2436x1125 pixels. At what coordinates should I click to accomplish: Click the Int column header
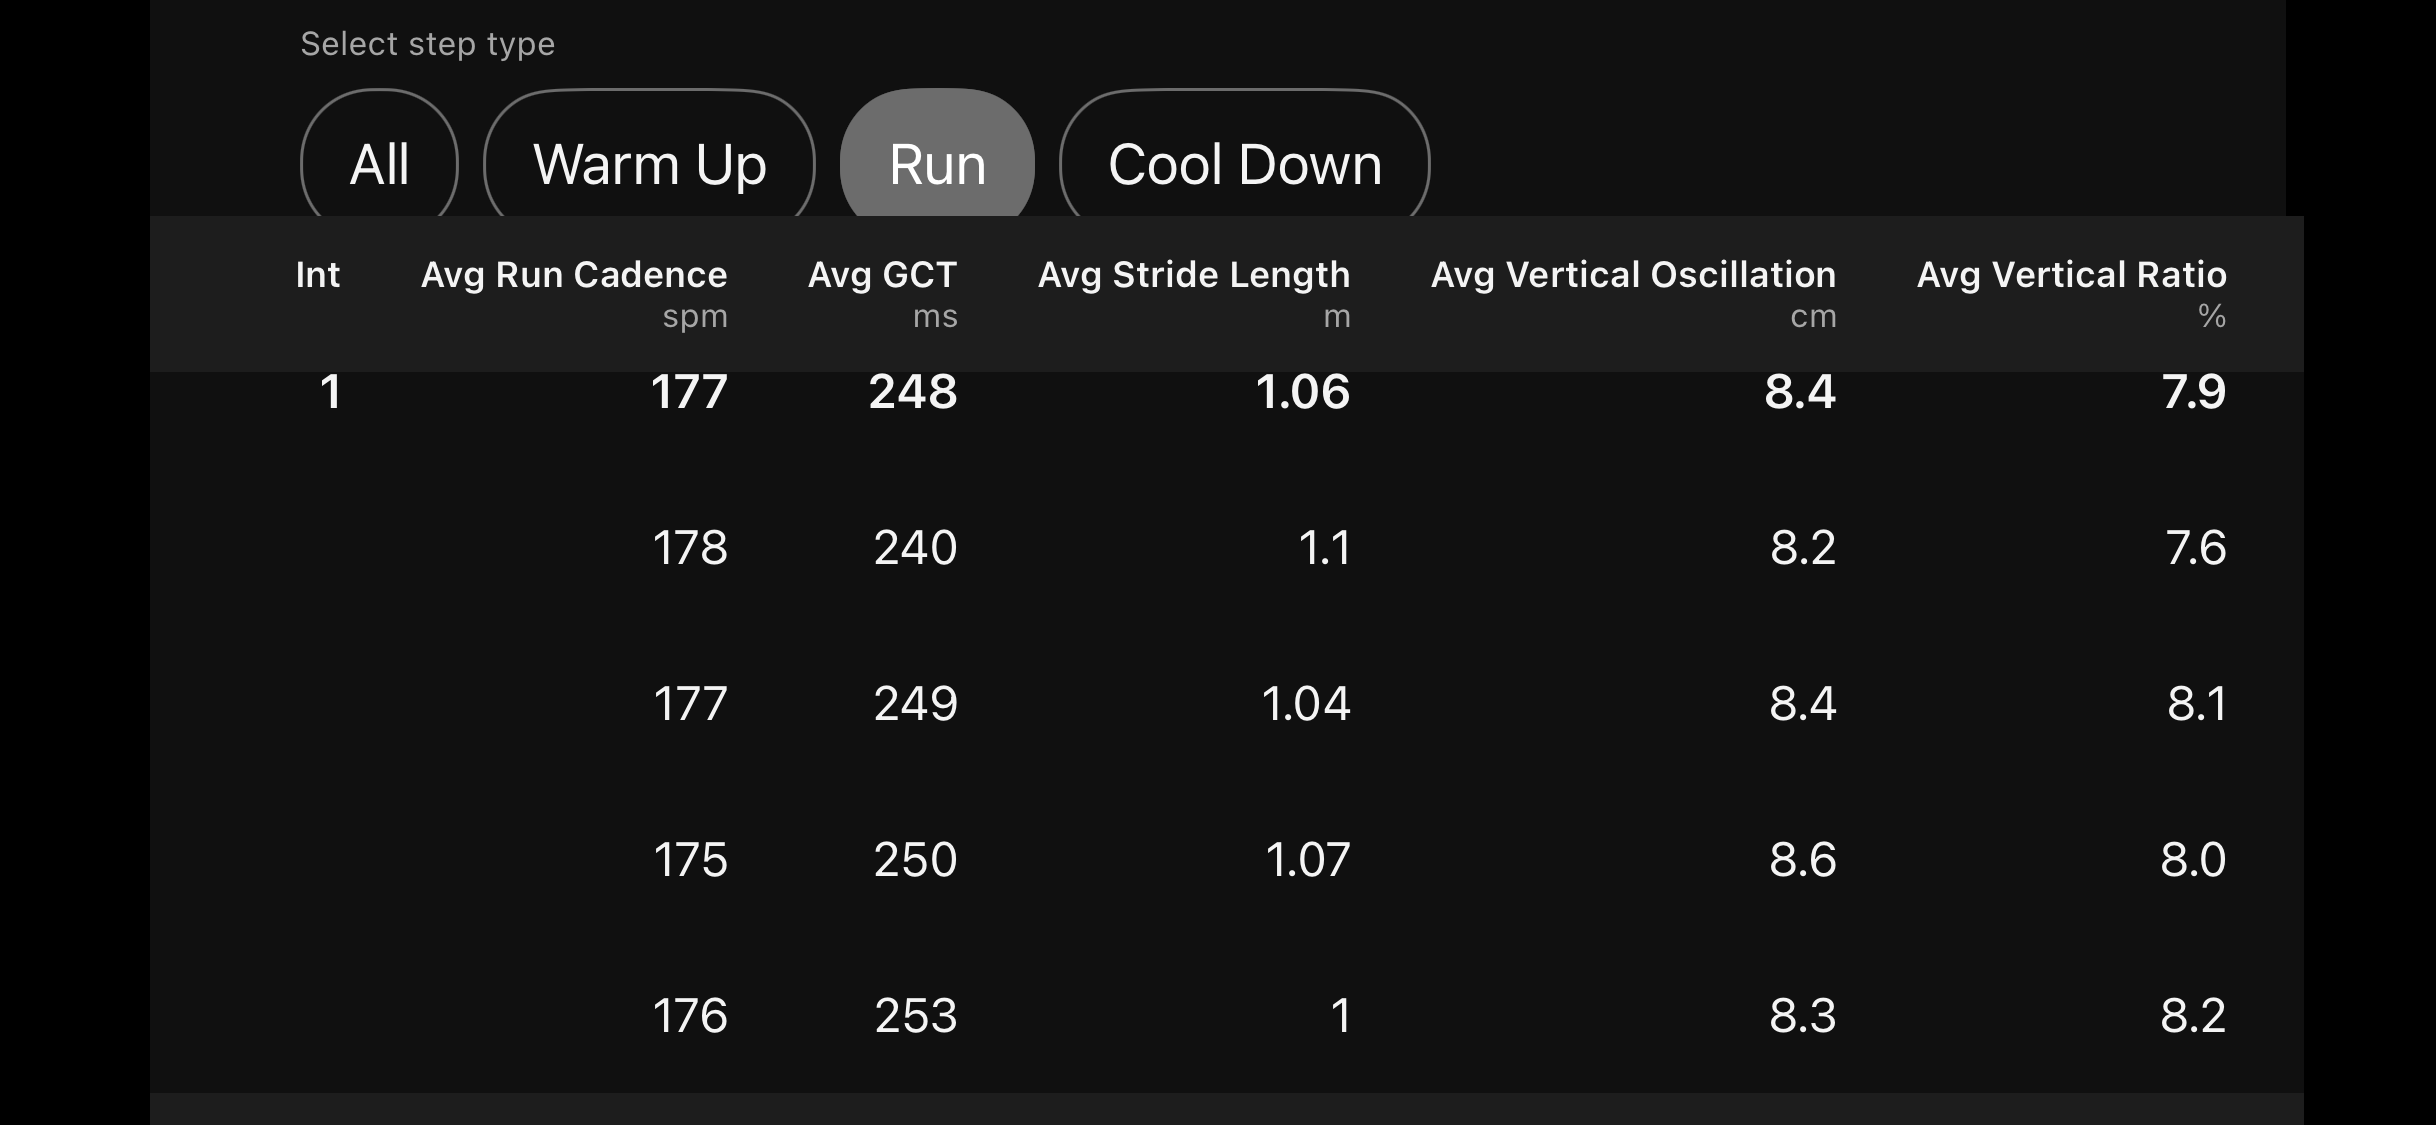tap(318, 275)
